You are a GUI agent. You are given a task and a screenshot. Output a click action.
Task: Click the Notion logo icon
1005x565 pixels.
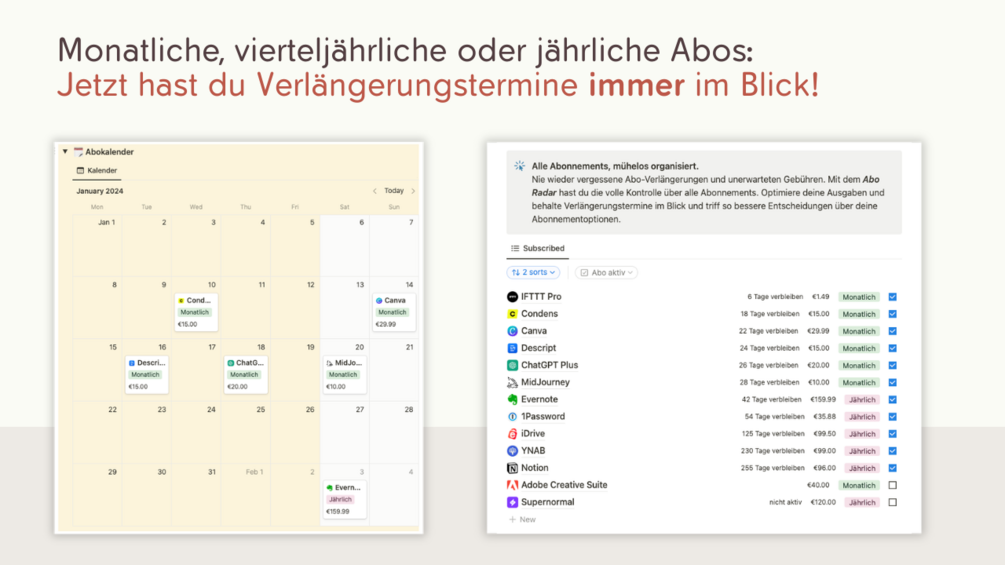[512, 468]
